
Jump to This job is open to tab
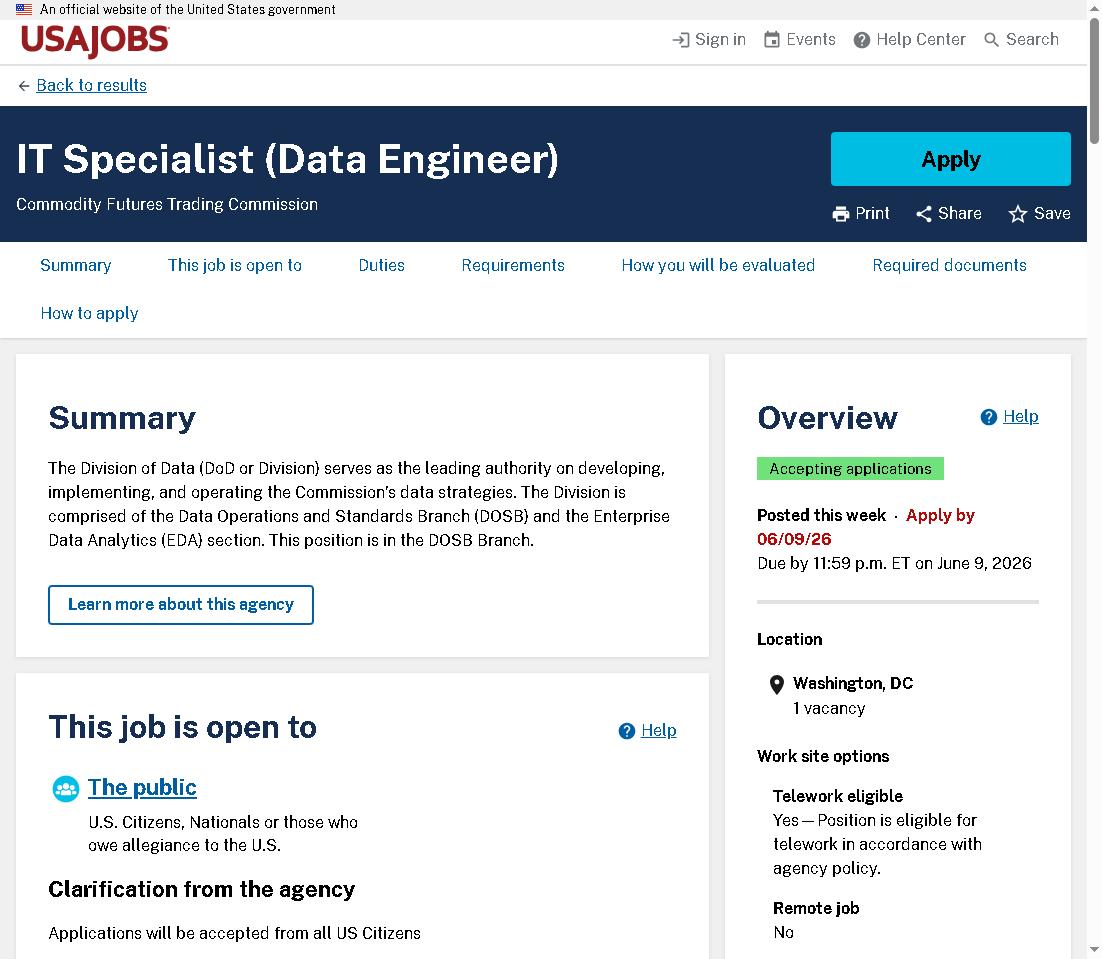(x=235, y=266)
